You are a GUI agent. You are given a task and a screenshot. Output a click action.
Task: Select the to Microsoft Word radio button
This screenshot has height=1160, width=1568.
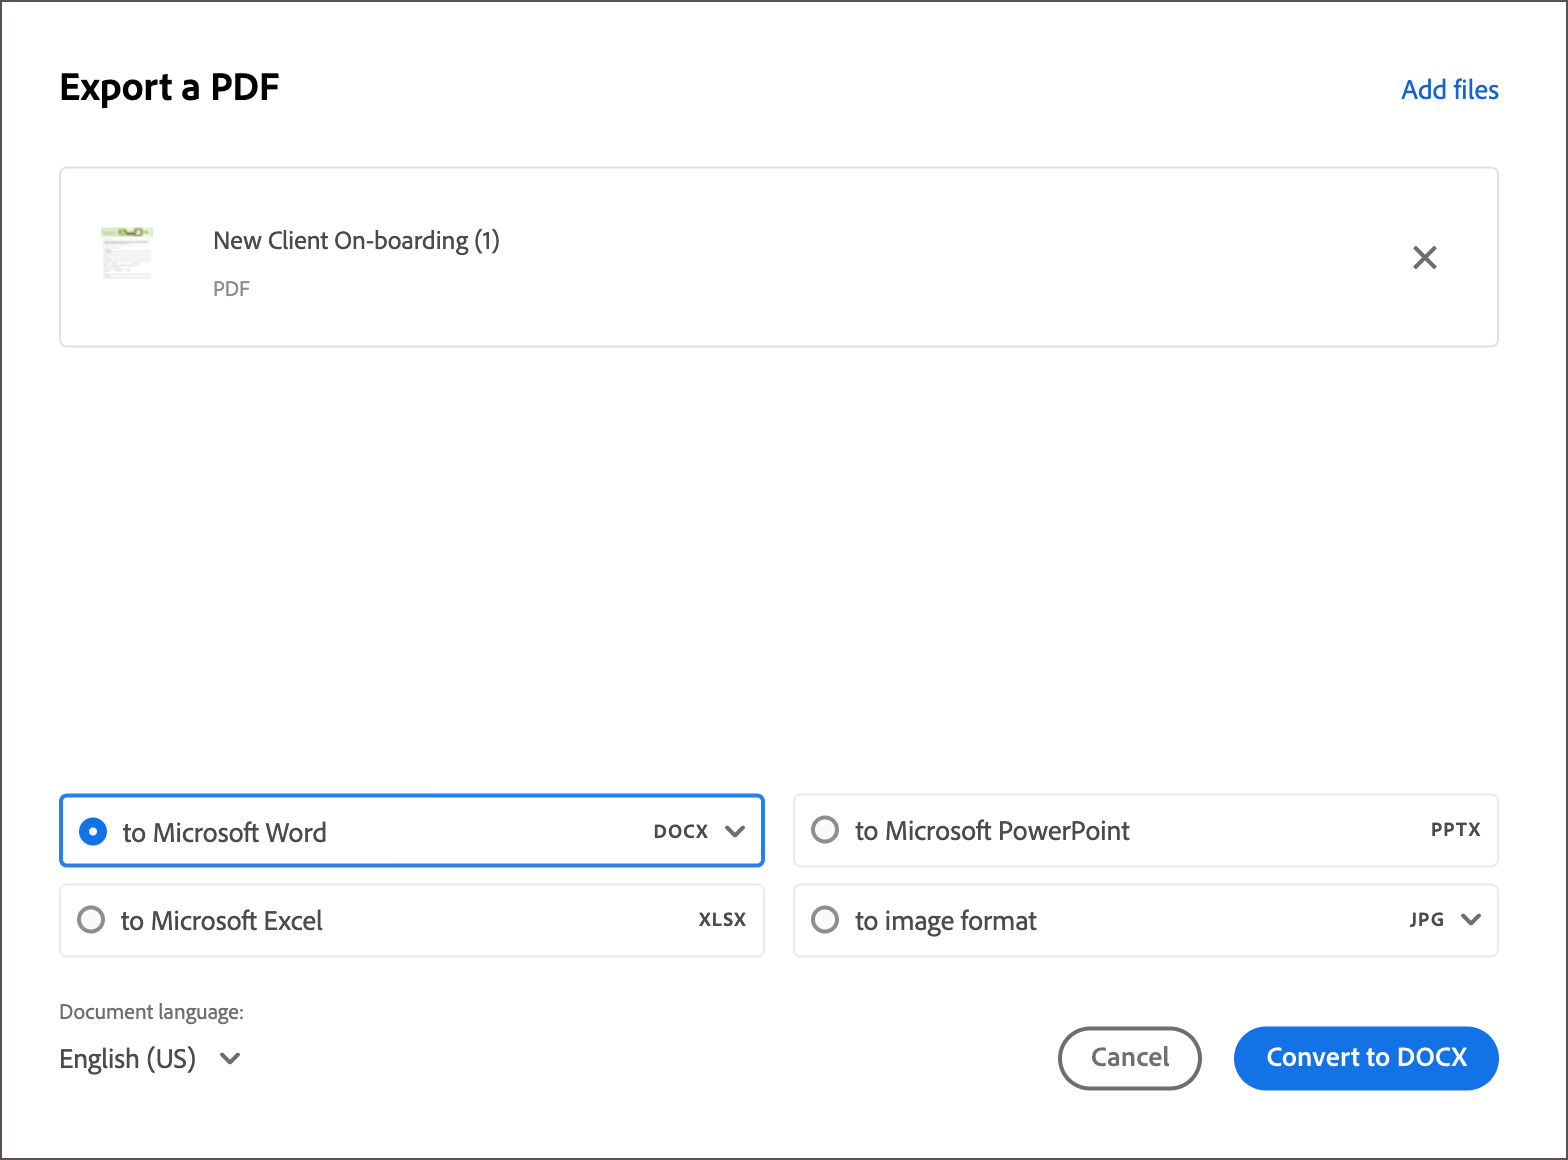point(92,831)
